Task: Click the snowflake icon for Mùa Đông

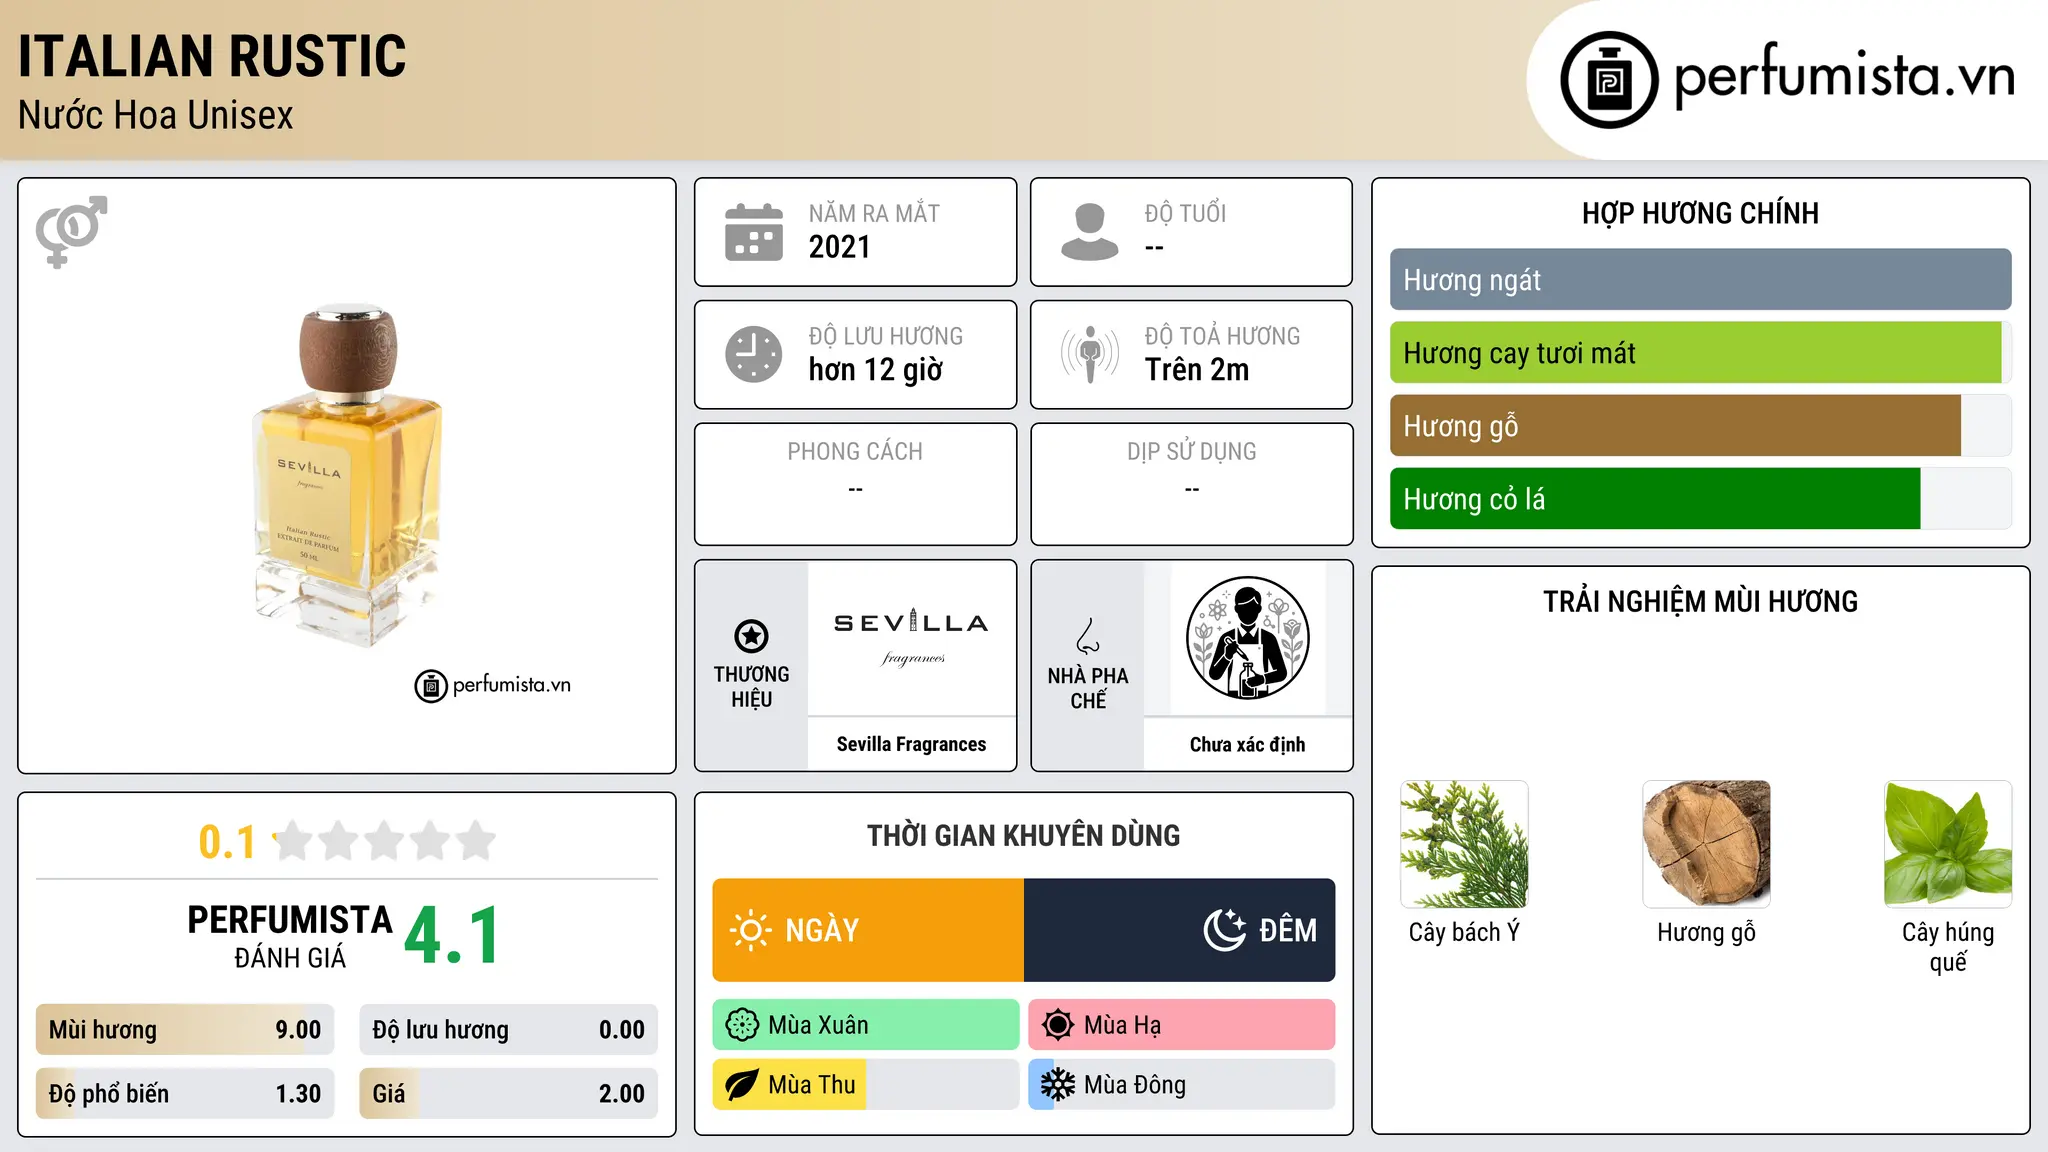Action: (x=1057, y=1085)
